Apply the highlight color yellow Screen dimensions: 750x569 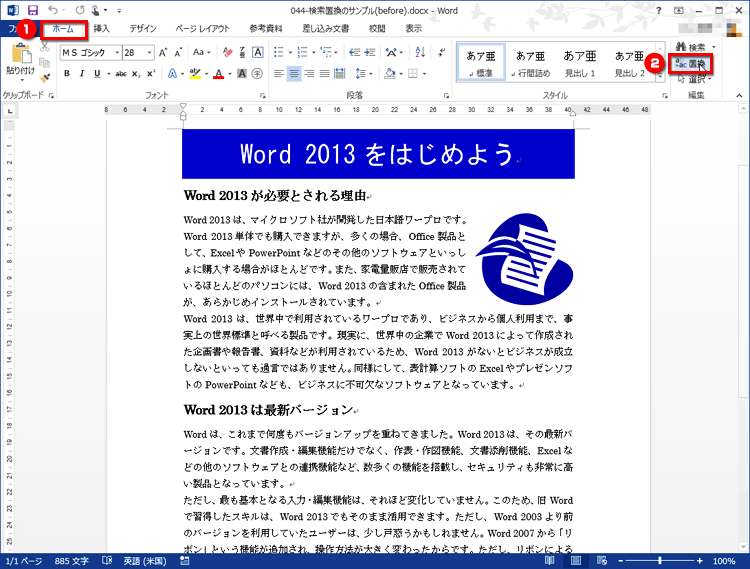[195, 74]
